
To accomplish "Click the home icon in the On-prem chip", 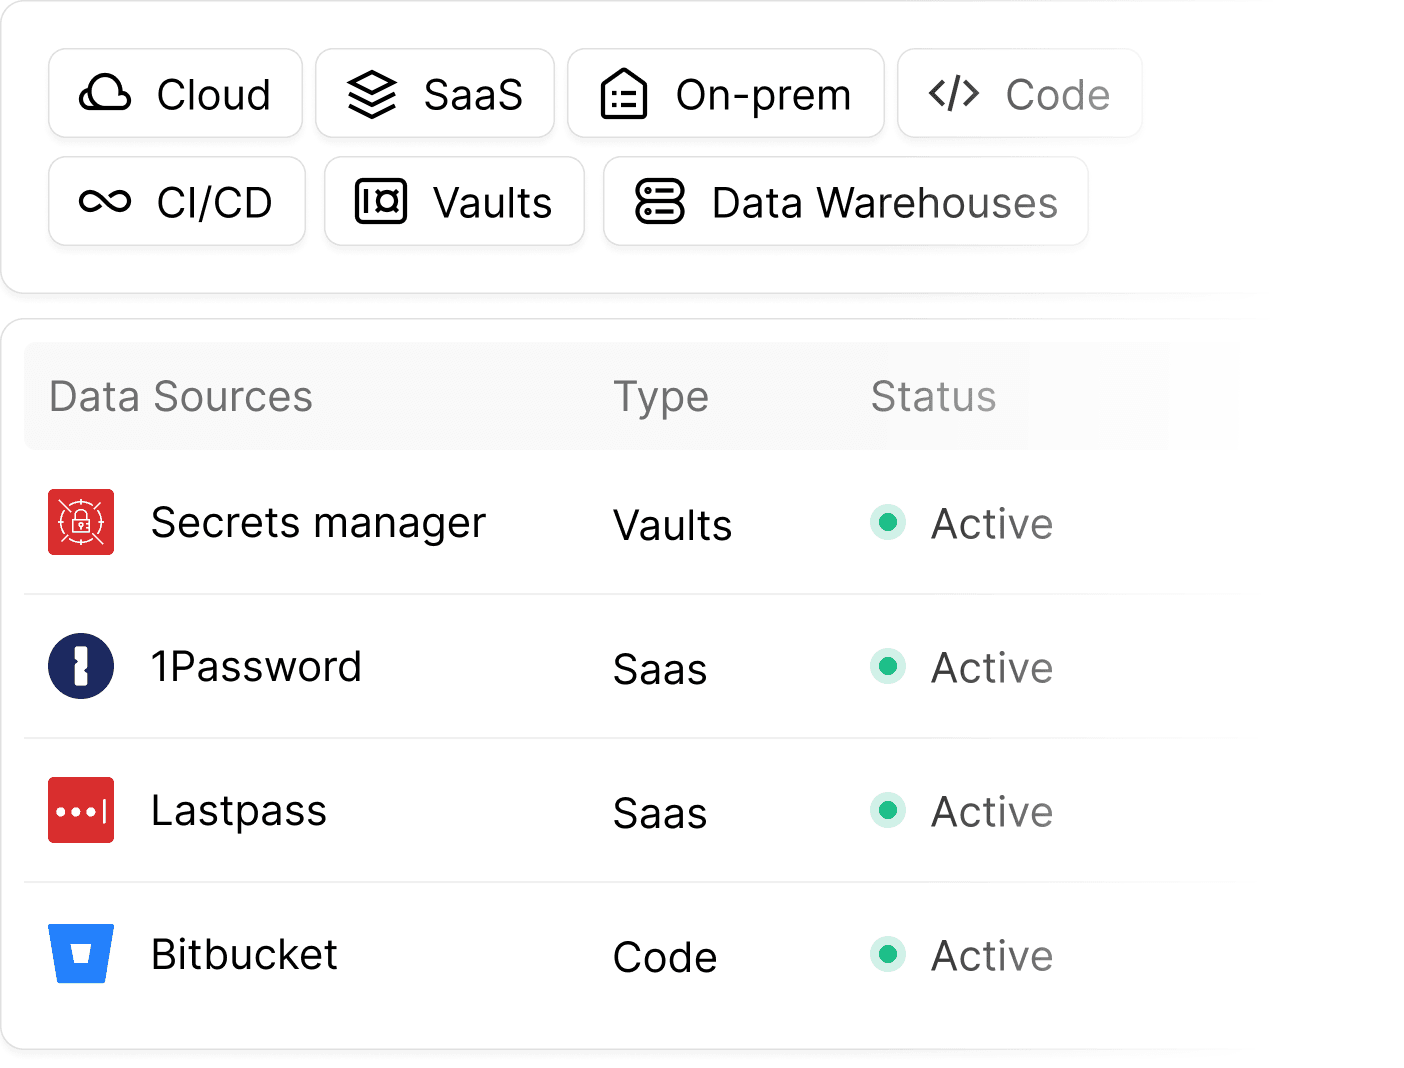I will pyautogui.click(x=622, y=93).
